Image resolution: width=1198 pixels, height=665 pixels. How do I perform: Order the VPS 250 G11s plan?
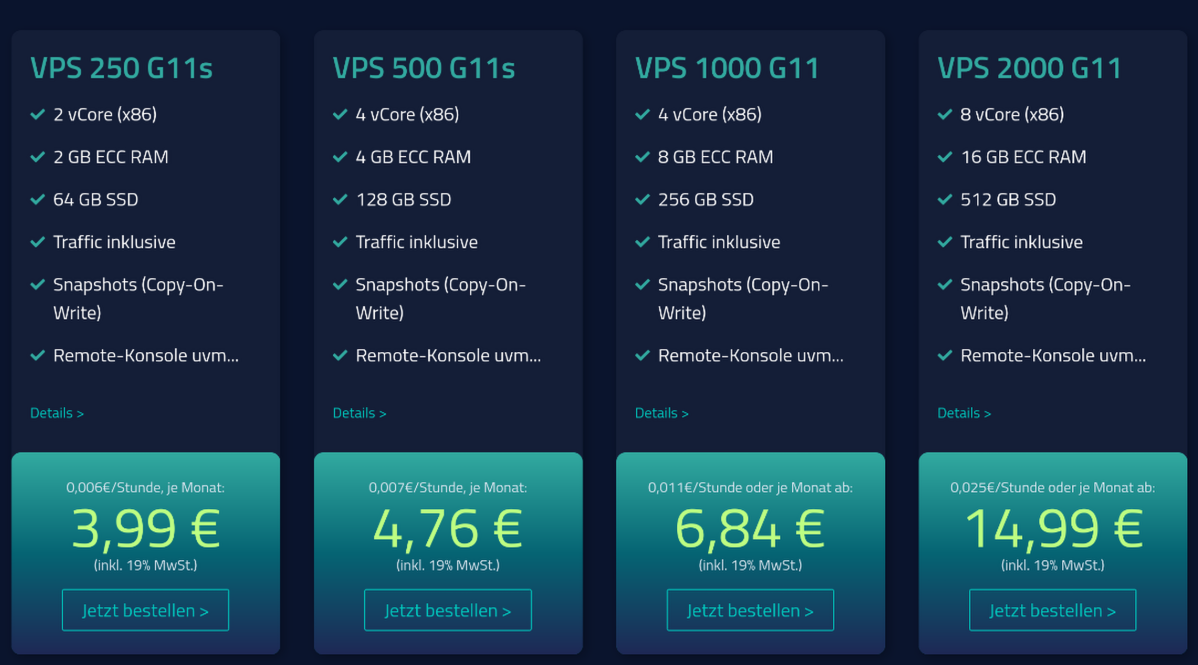(x=145, y=610)
